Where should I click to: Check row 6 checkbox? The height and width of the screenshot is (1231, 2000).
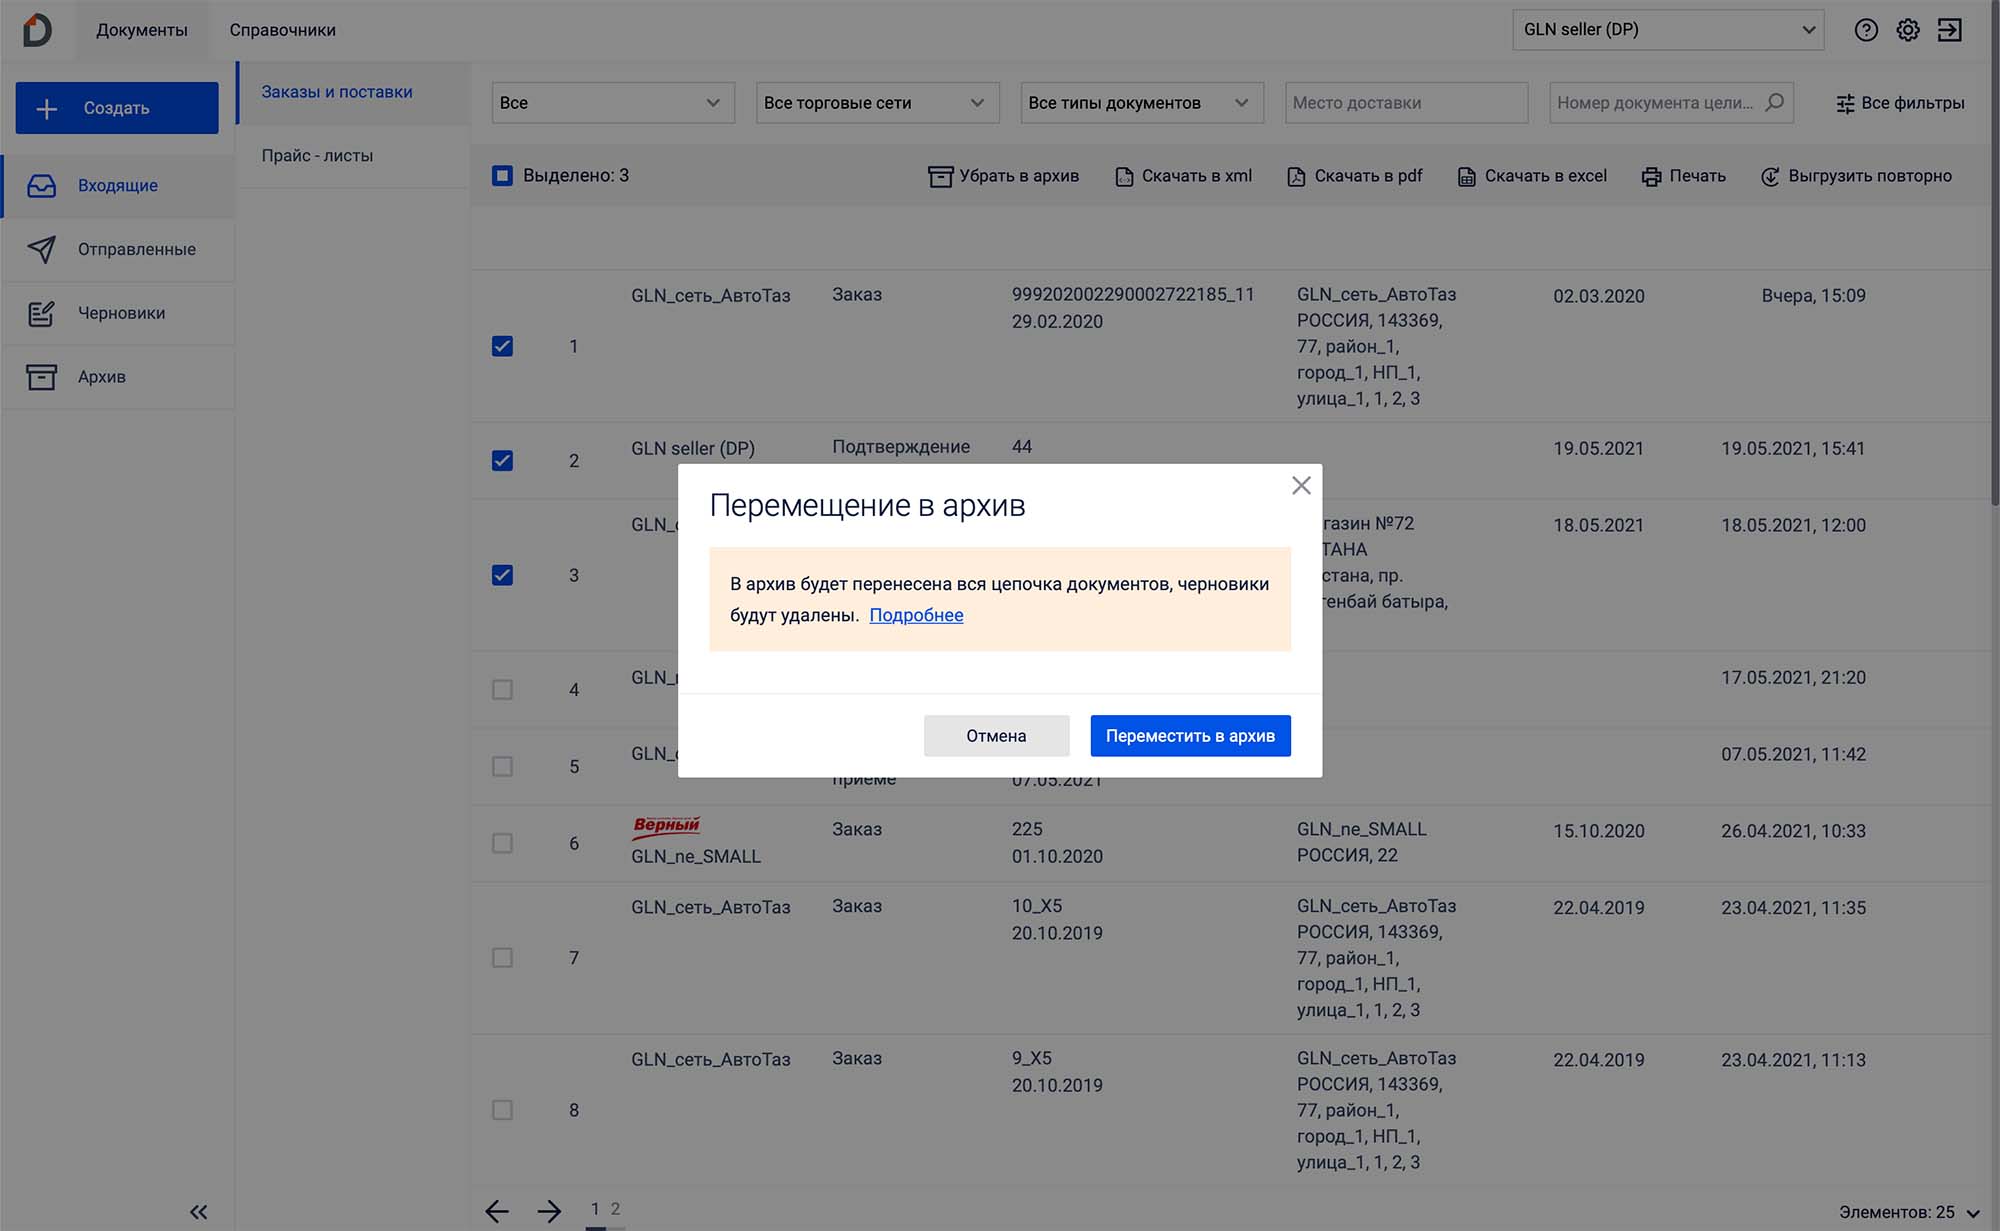click(x=502, y=843)
